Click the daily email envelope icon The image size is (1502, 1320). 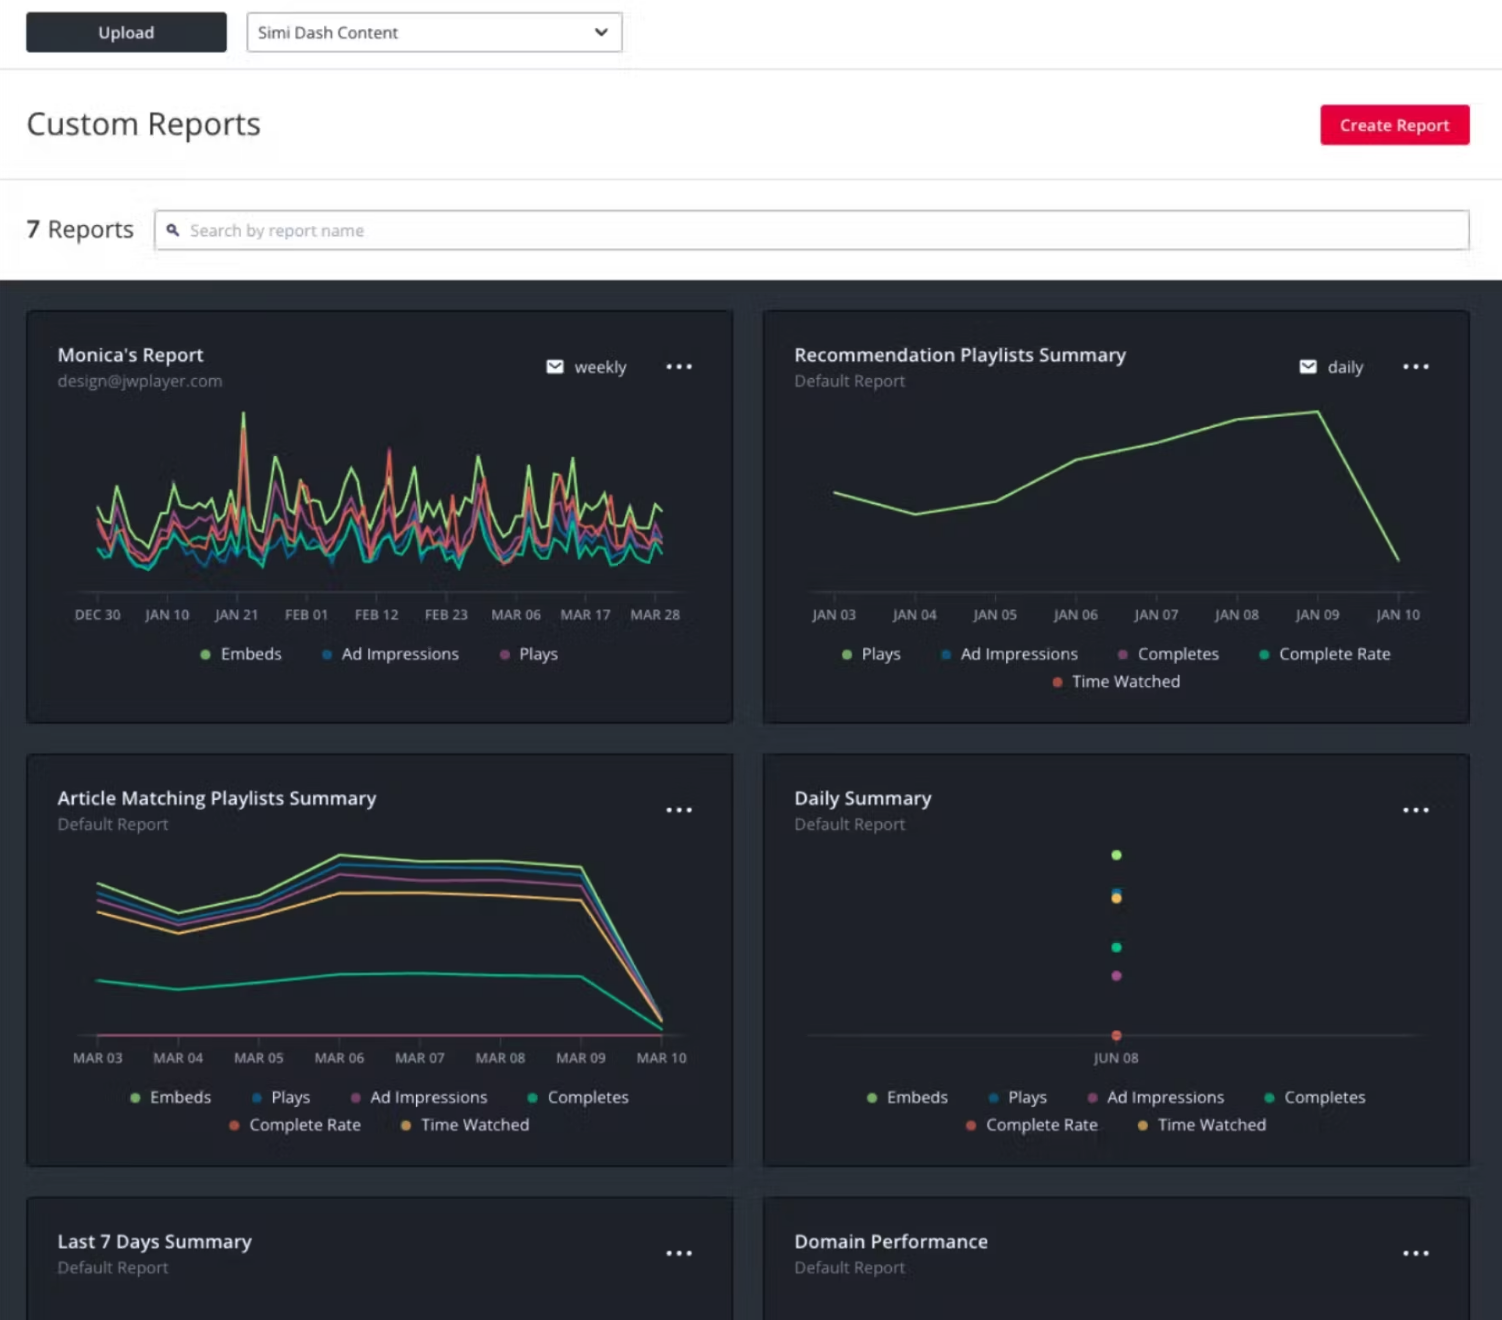pos(1307,367)
